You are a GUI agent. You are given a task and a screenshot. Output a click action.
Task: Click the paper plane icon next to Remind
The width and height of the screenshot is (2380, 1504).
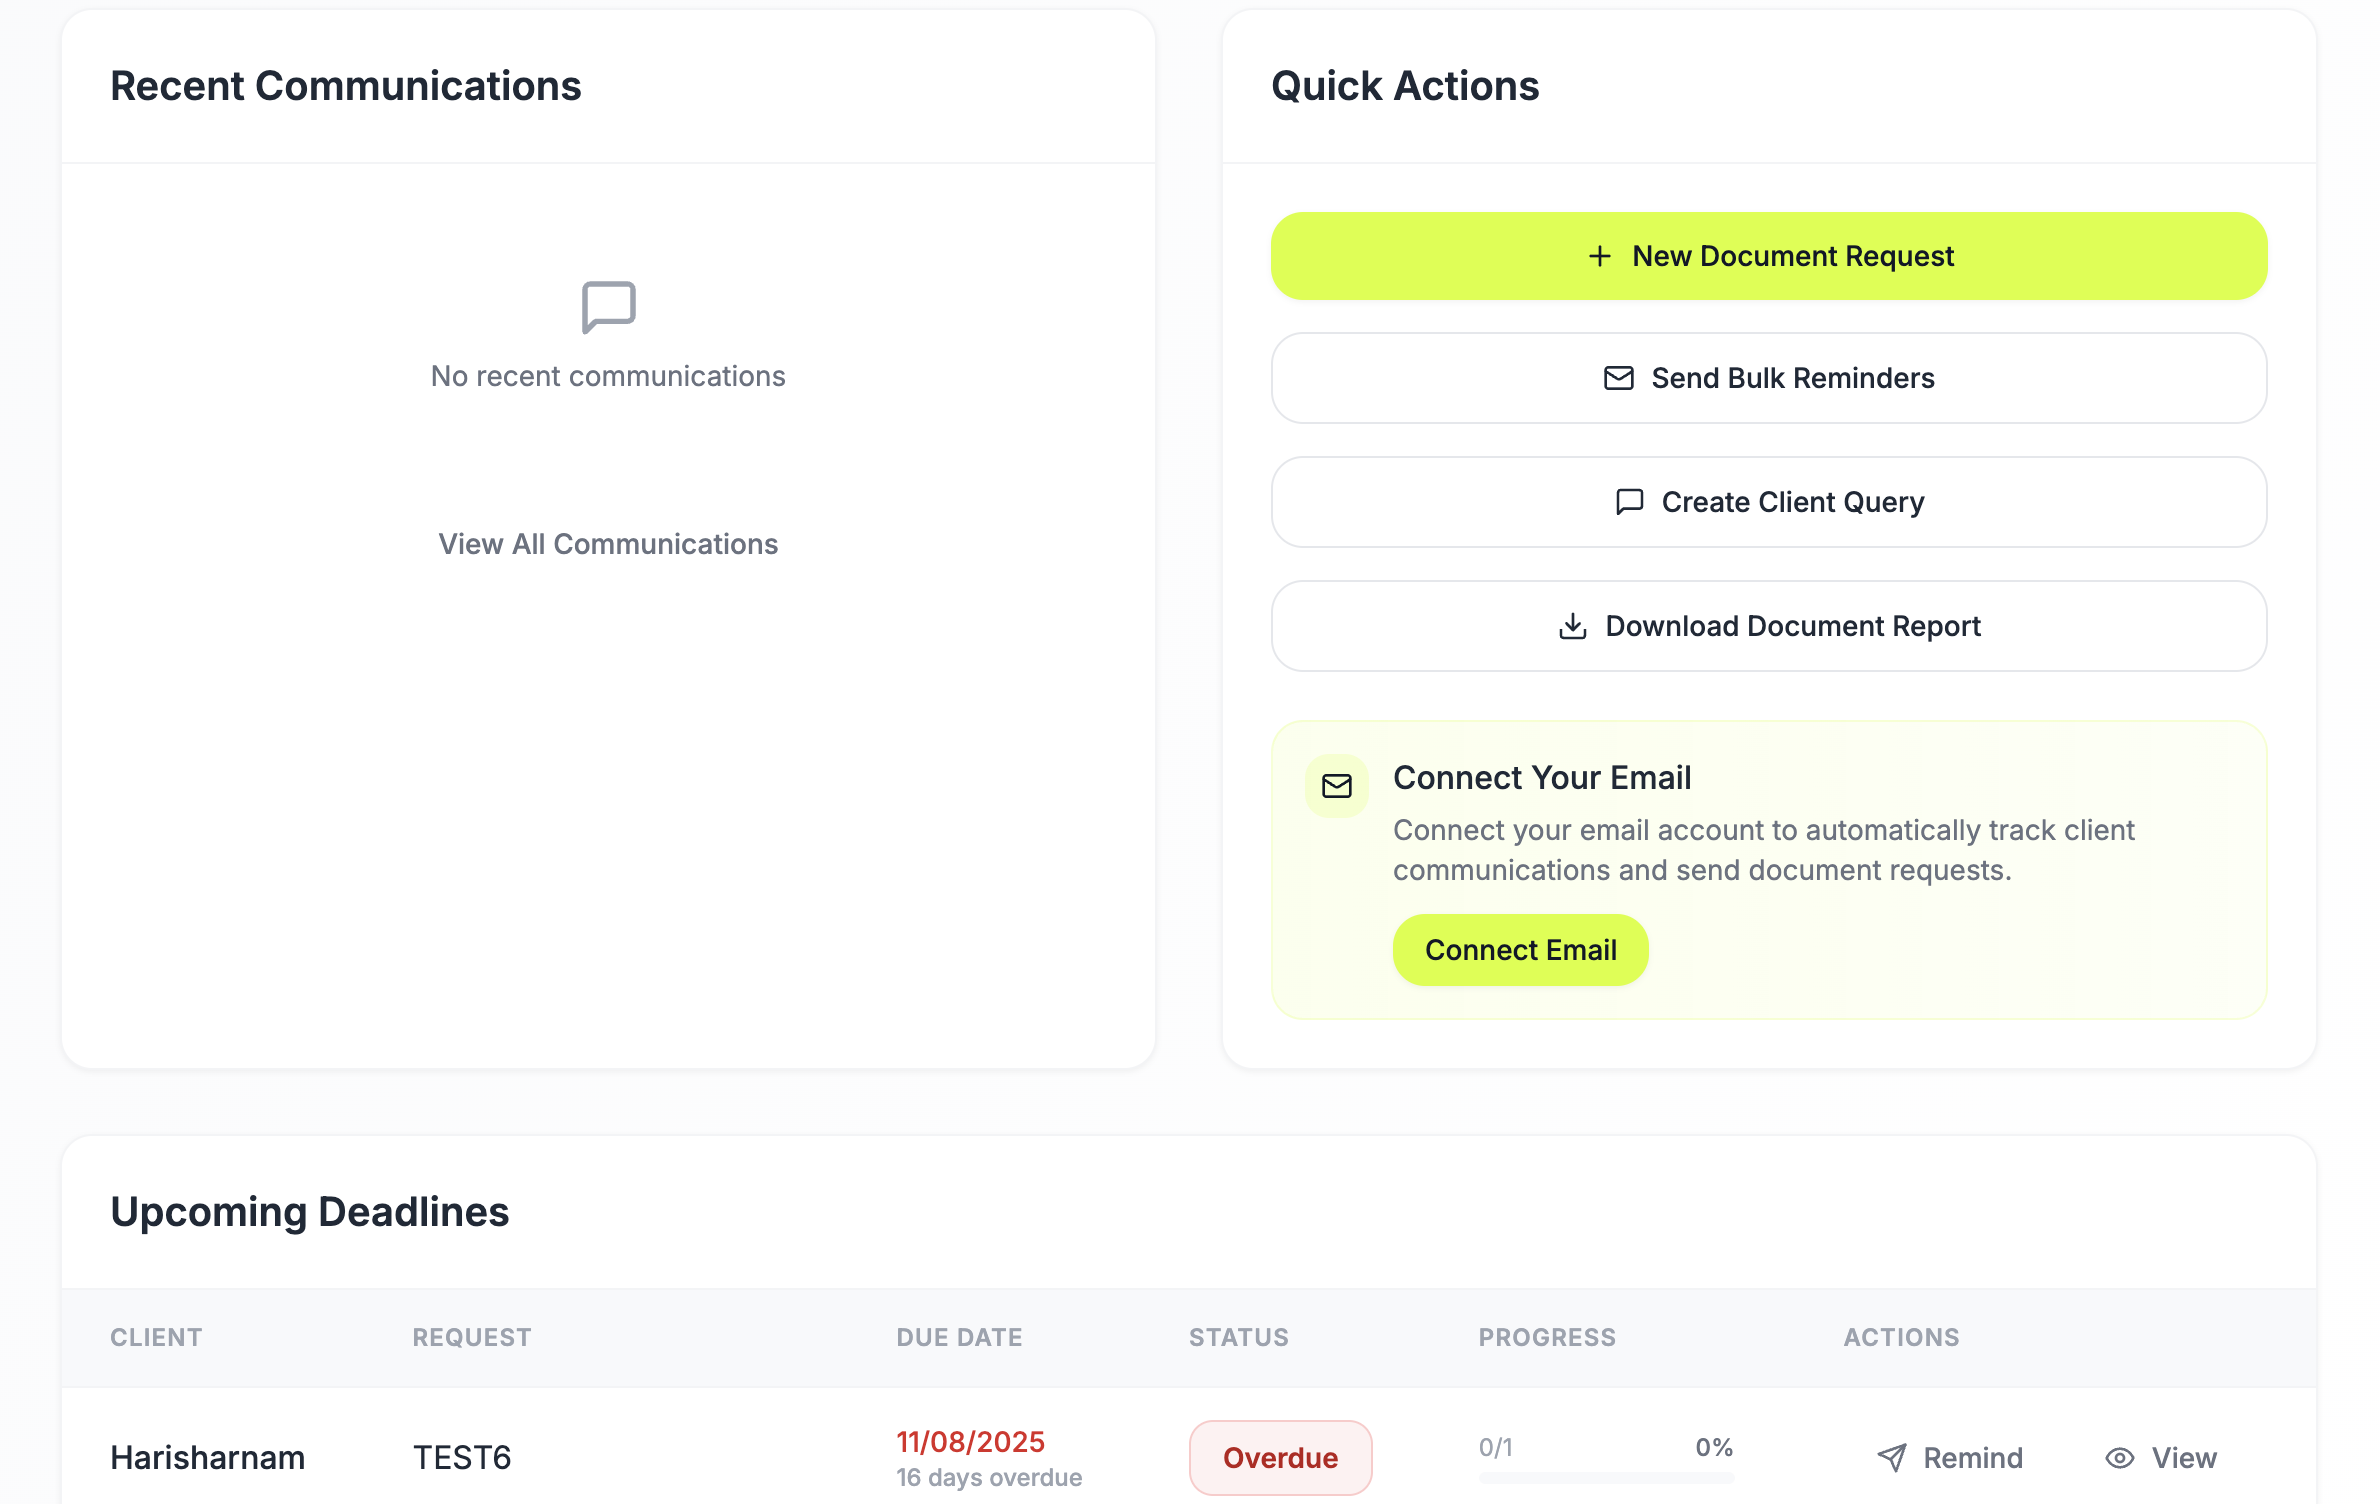[x=1892, y=1458]
